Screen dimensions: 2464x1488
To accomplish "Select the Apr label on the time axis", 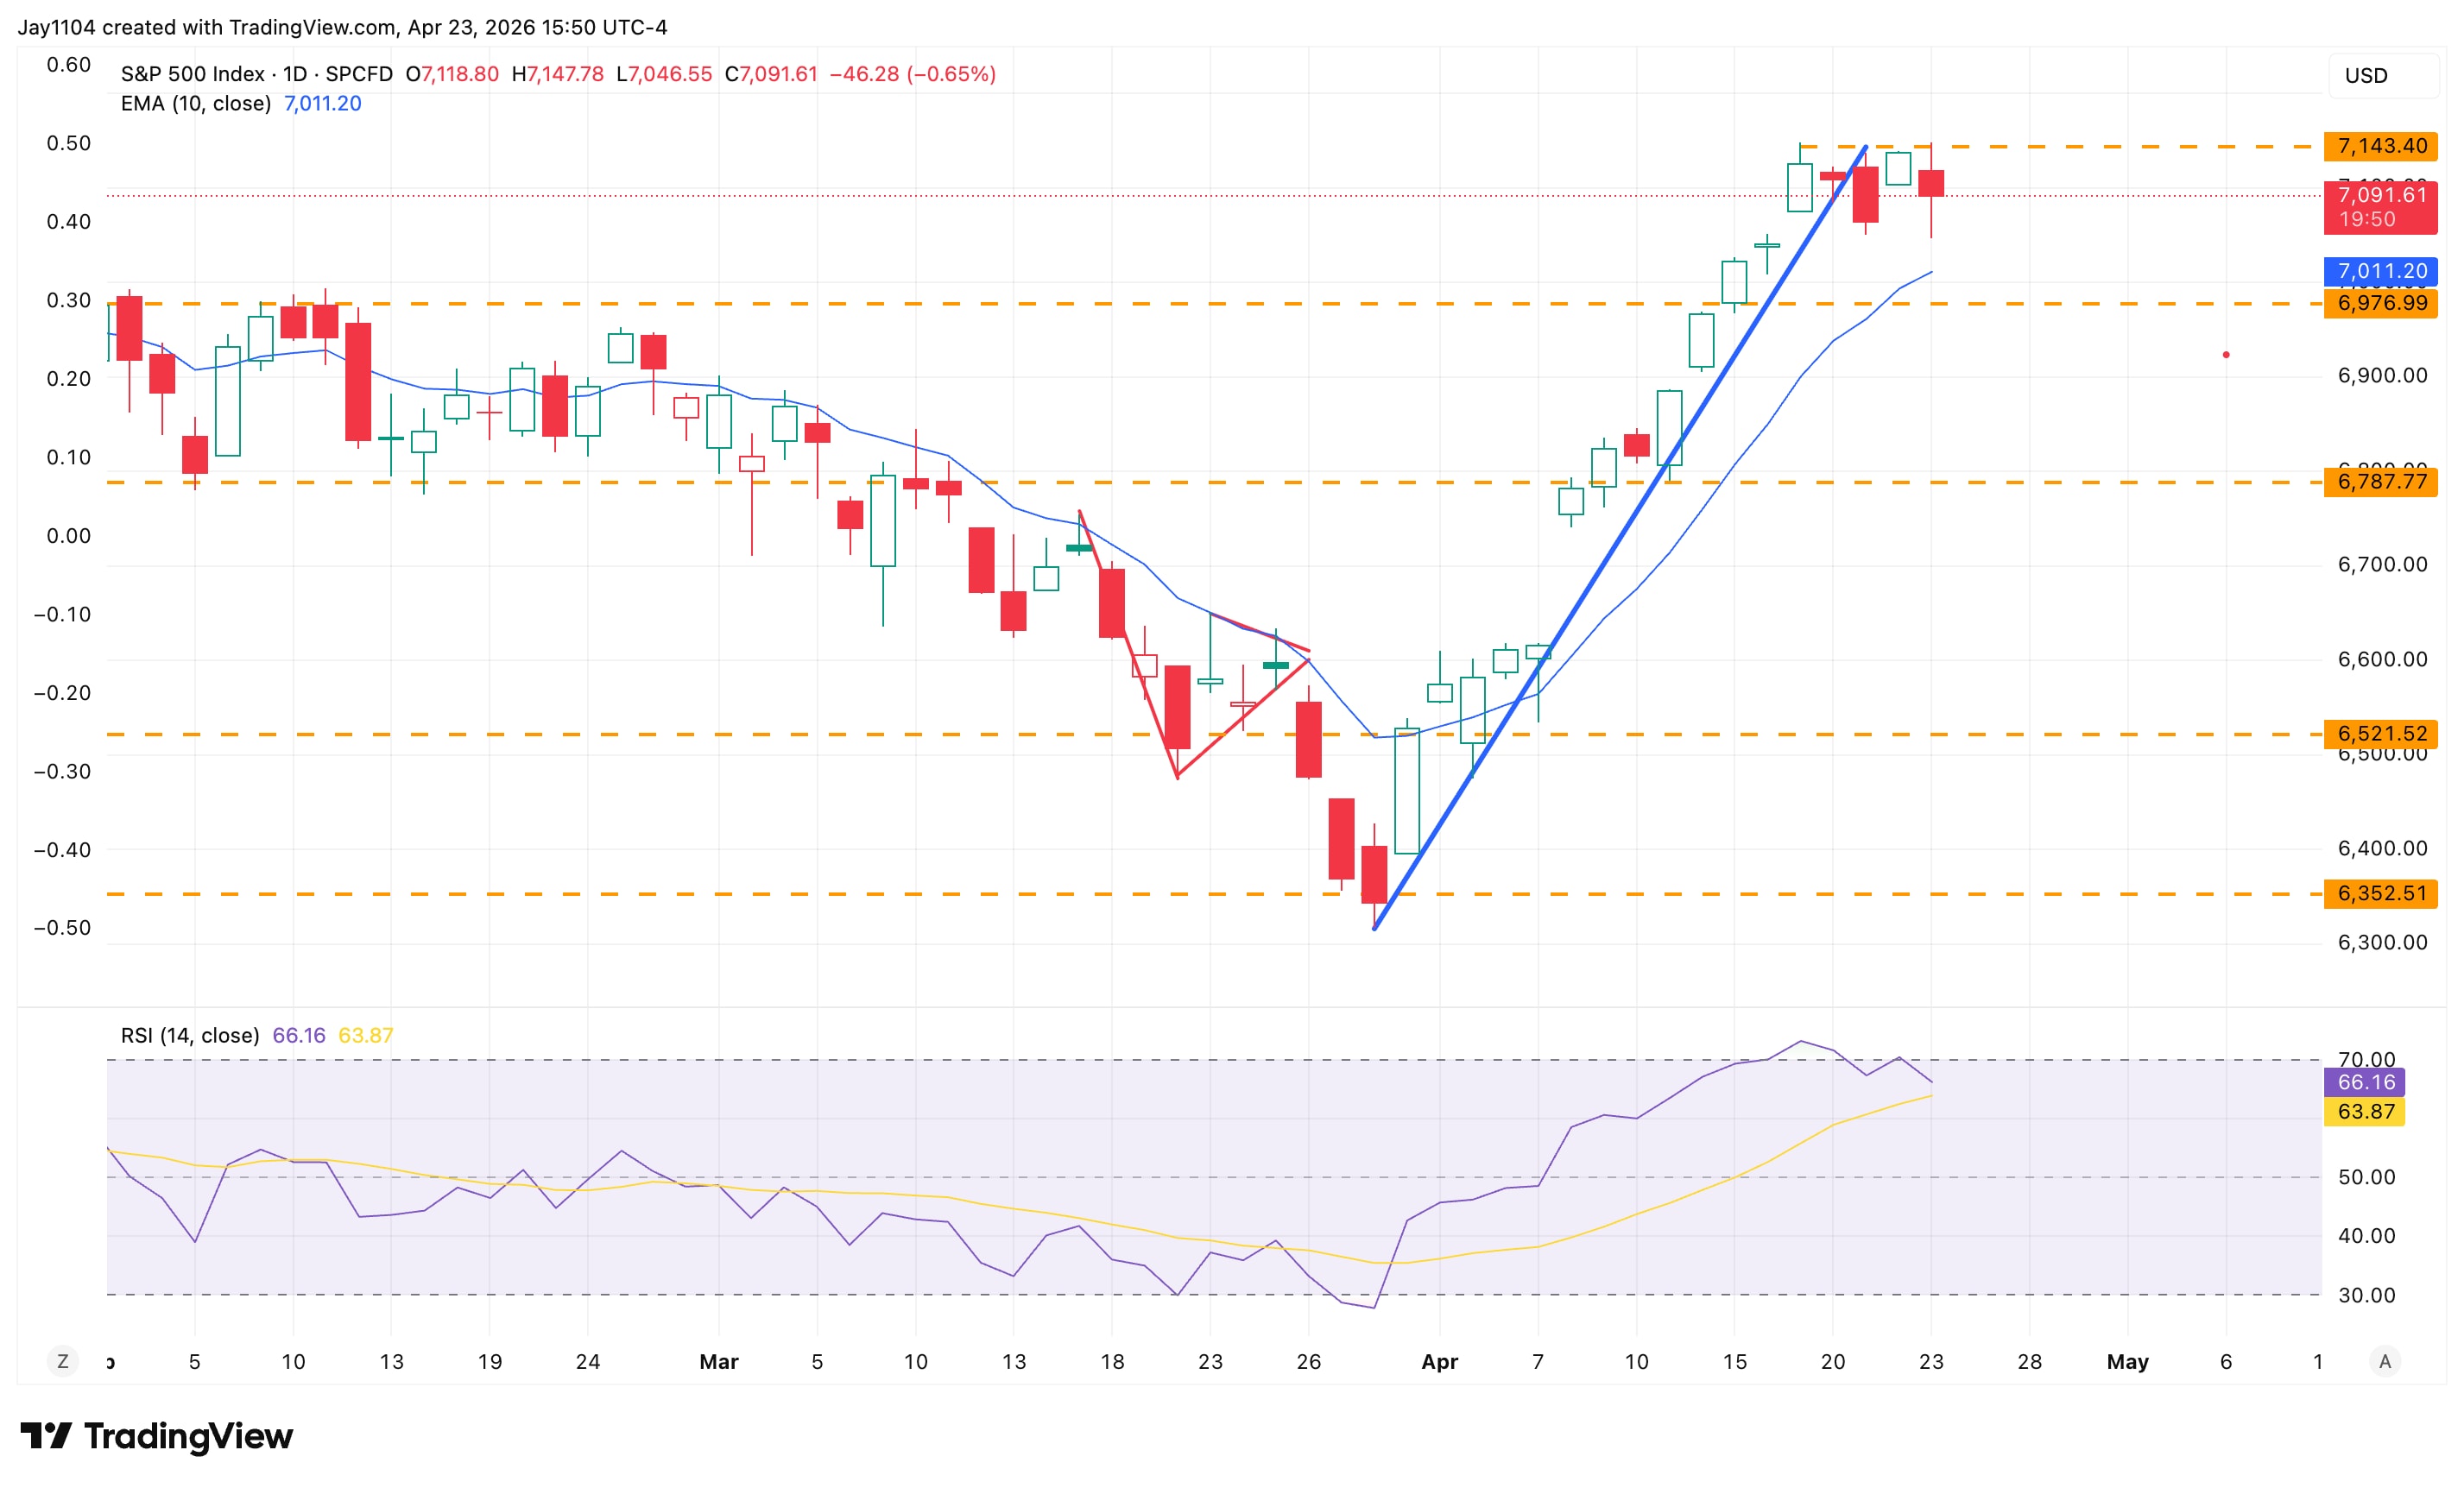I will click(1440, 1362).
